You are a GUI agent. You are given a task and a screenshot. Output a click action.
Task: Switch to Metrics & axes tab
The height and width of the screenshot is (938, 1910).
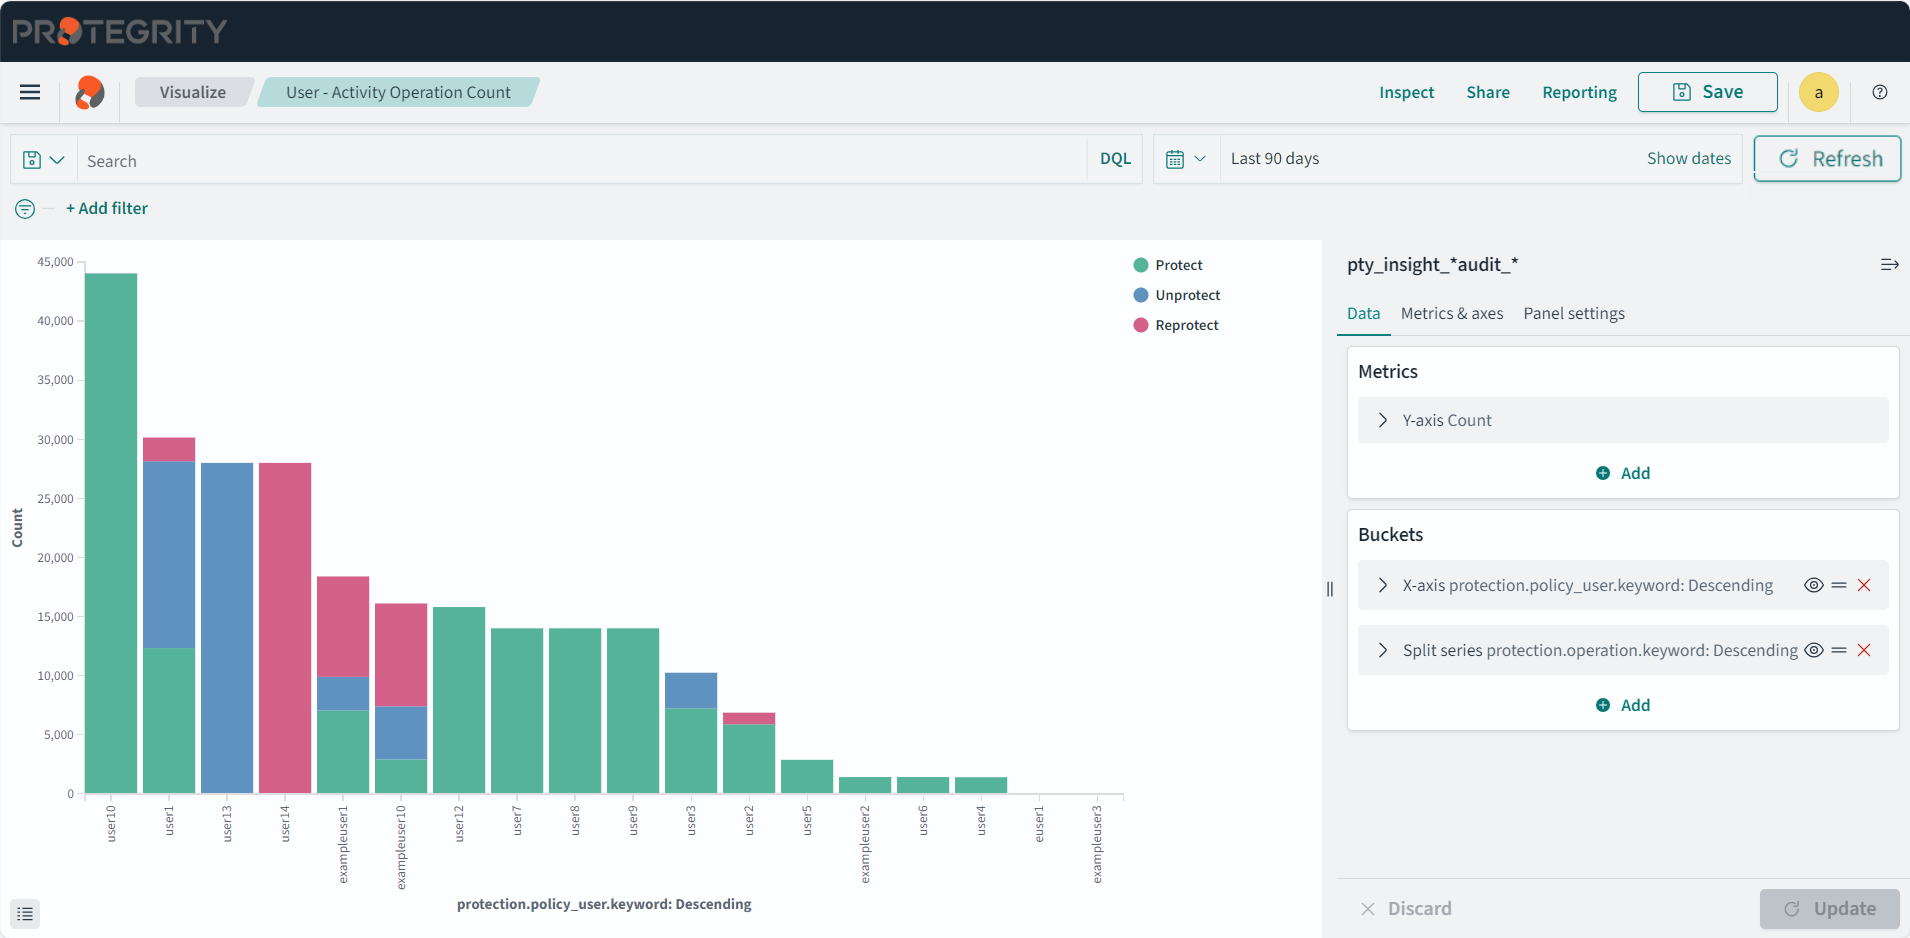pos(1451,314)
